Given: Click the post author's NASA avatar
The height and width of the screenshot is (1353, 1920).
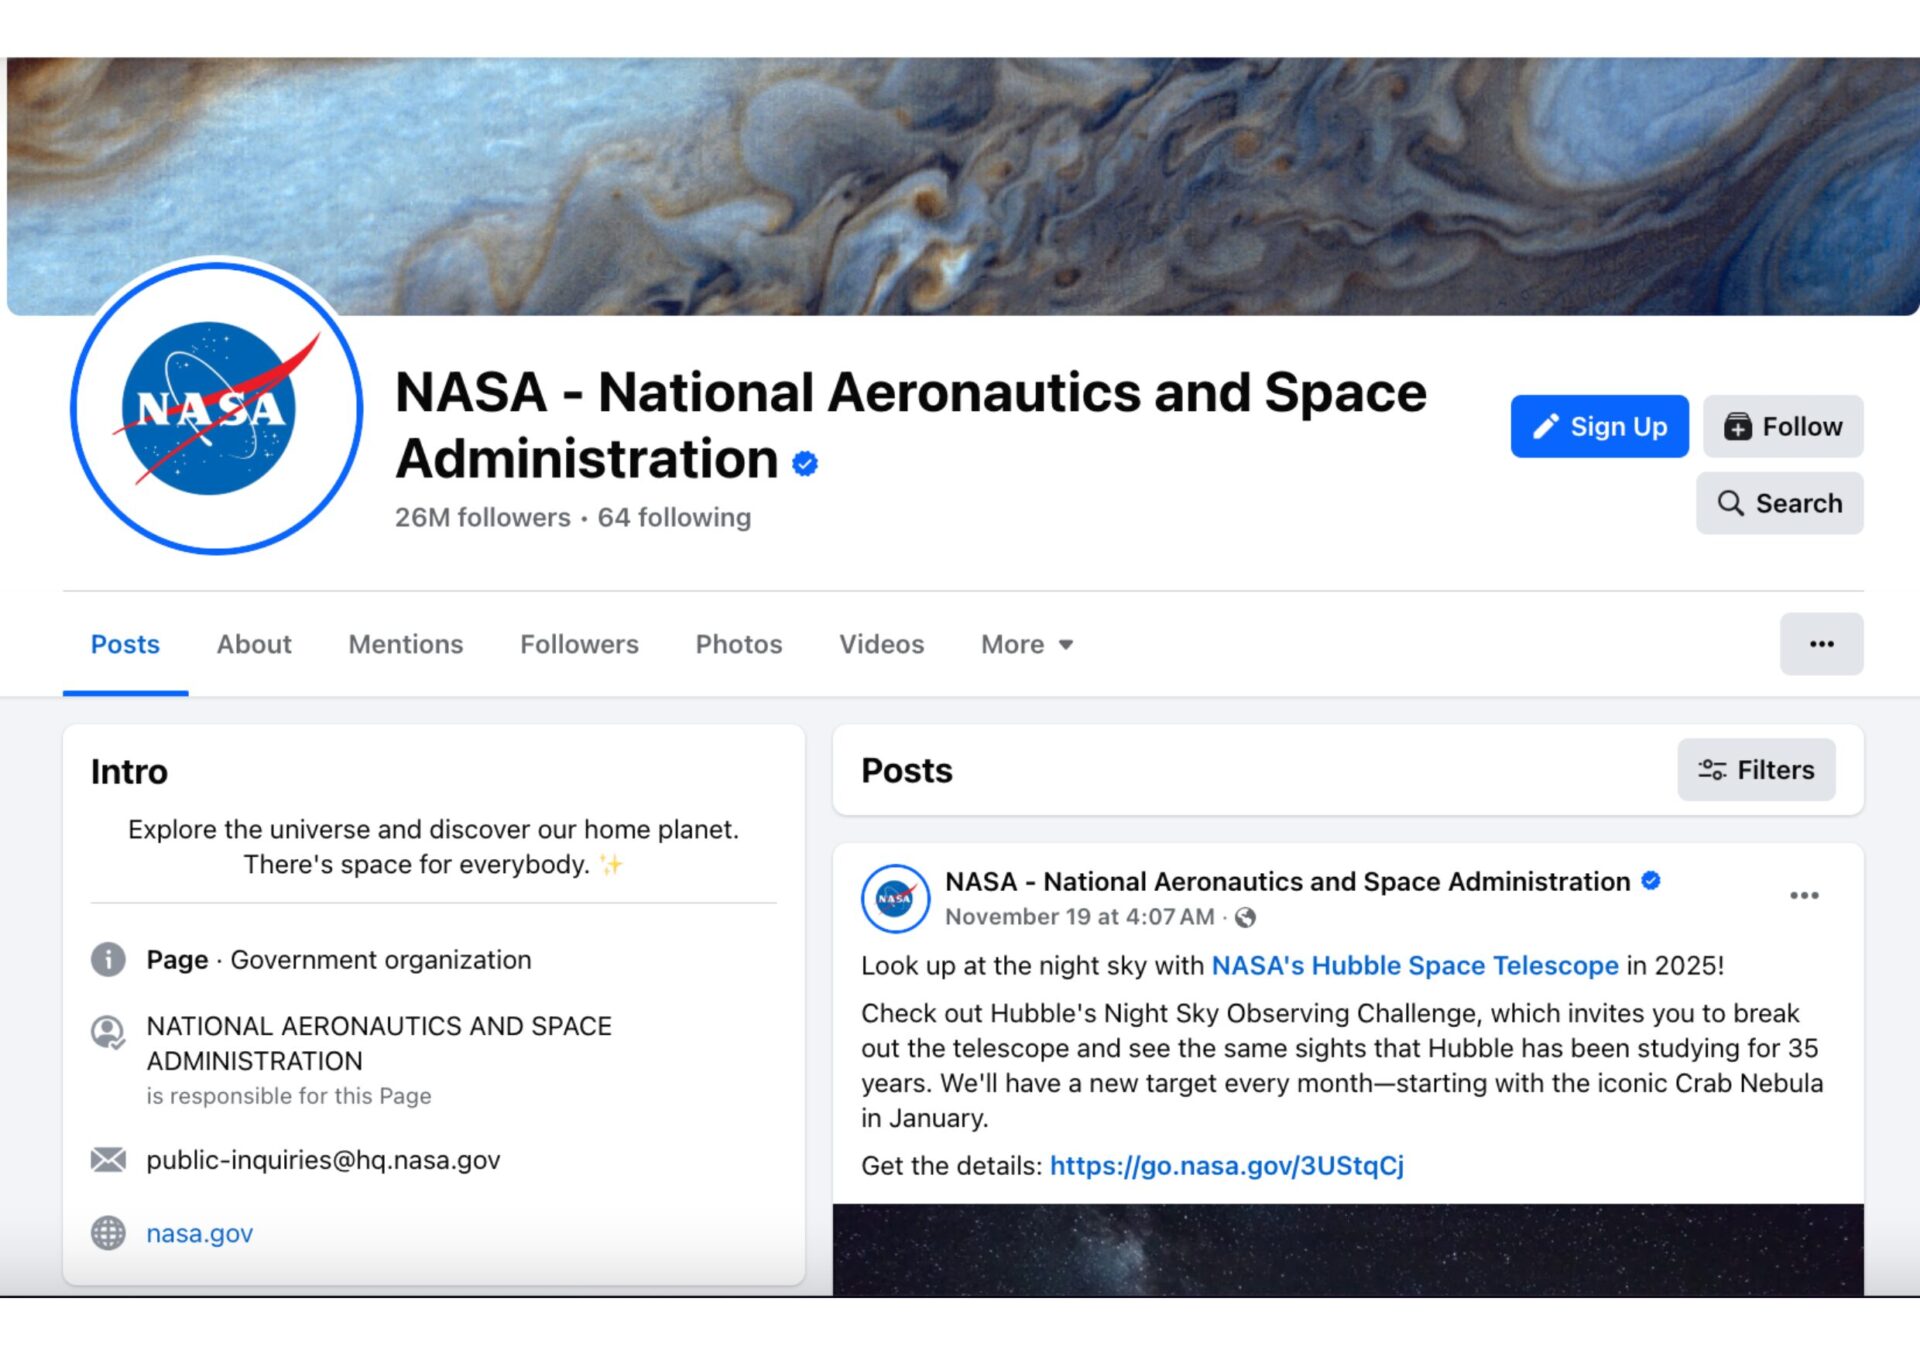Looking at the screenshot, I should [895, 898].
